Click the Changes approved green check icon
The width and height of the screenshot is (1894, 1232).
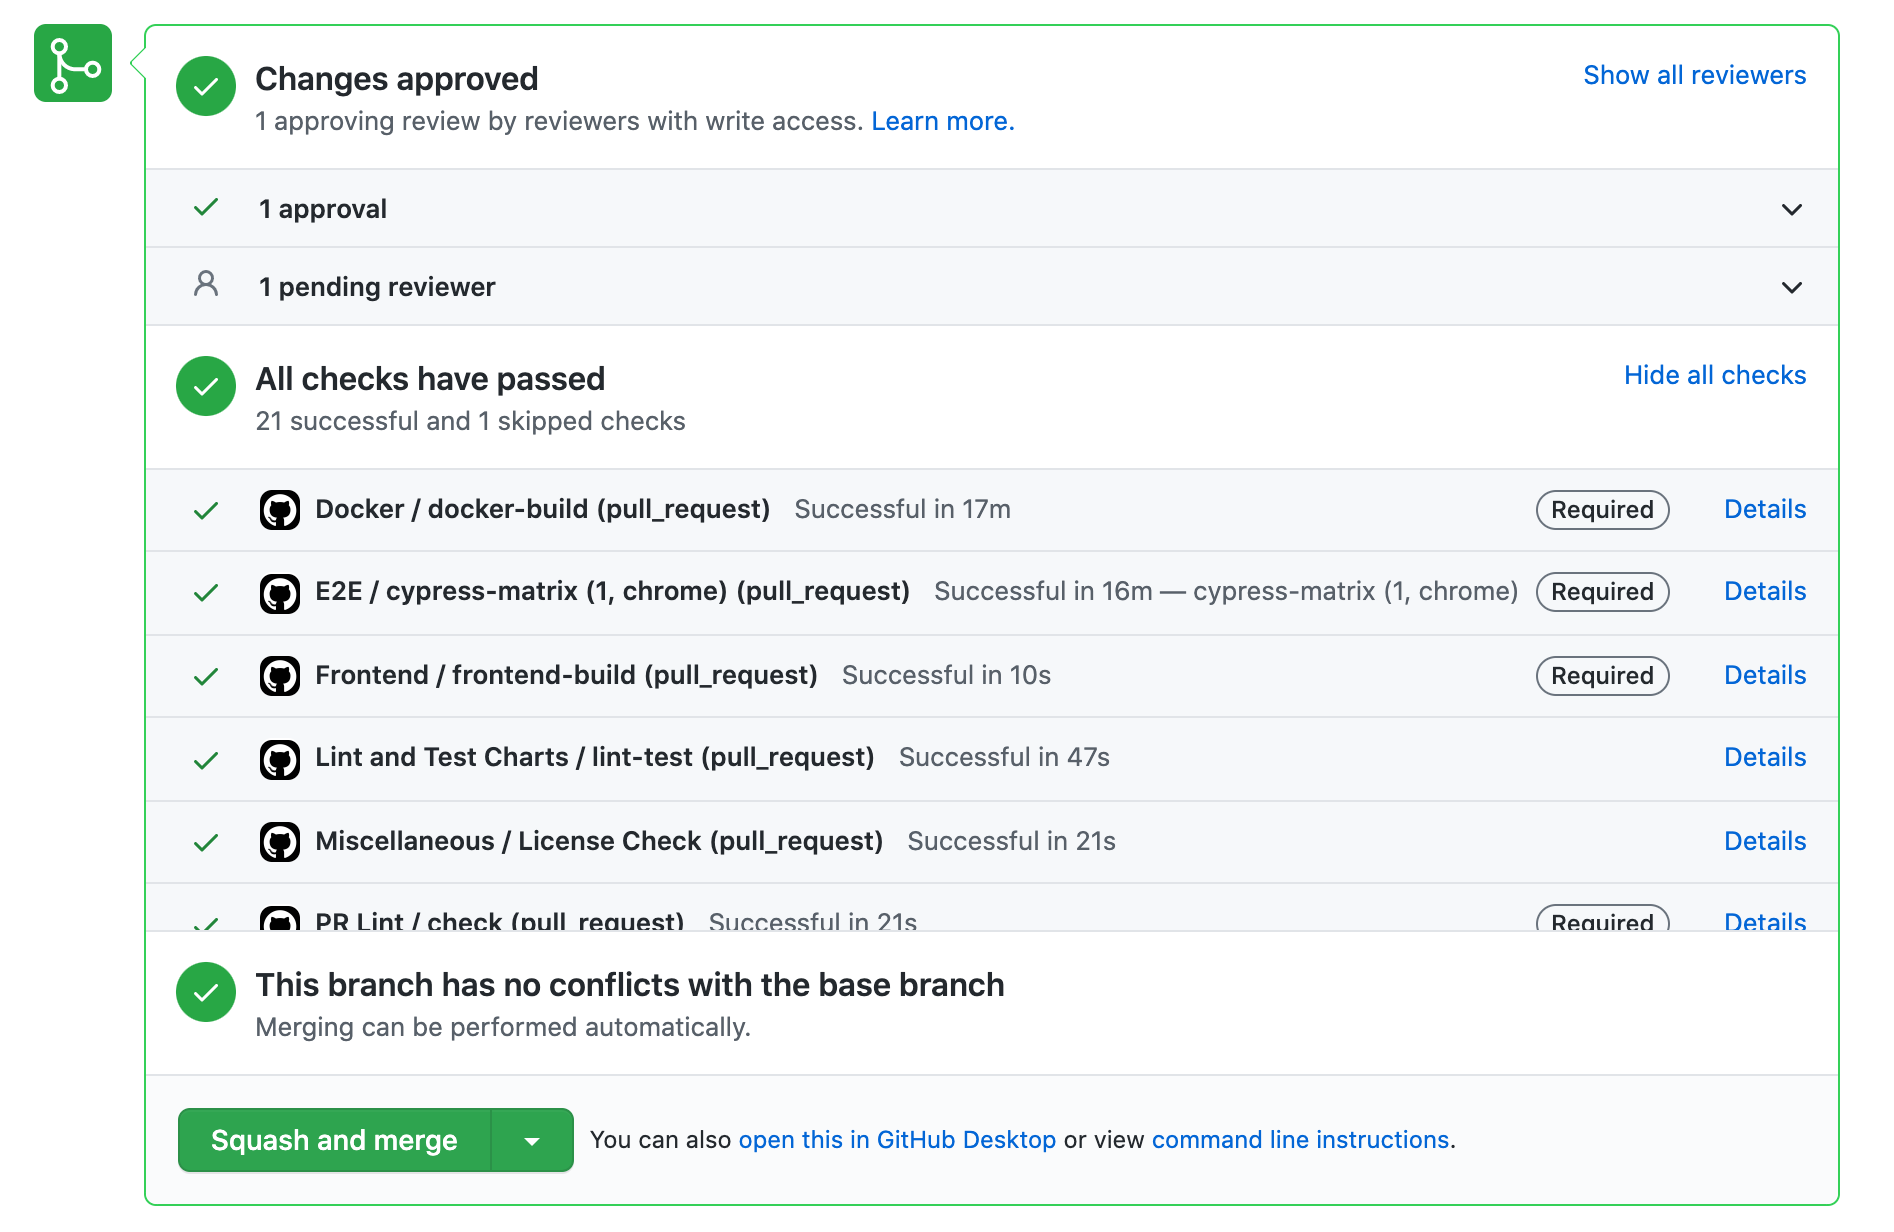coord(205,86)
